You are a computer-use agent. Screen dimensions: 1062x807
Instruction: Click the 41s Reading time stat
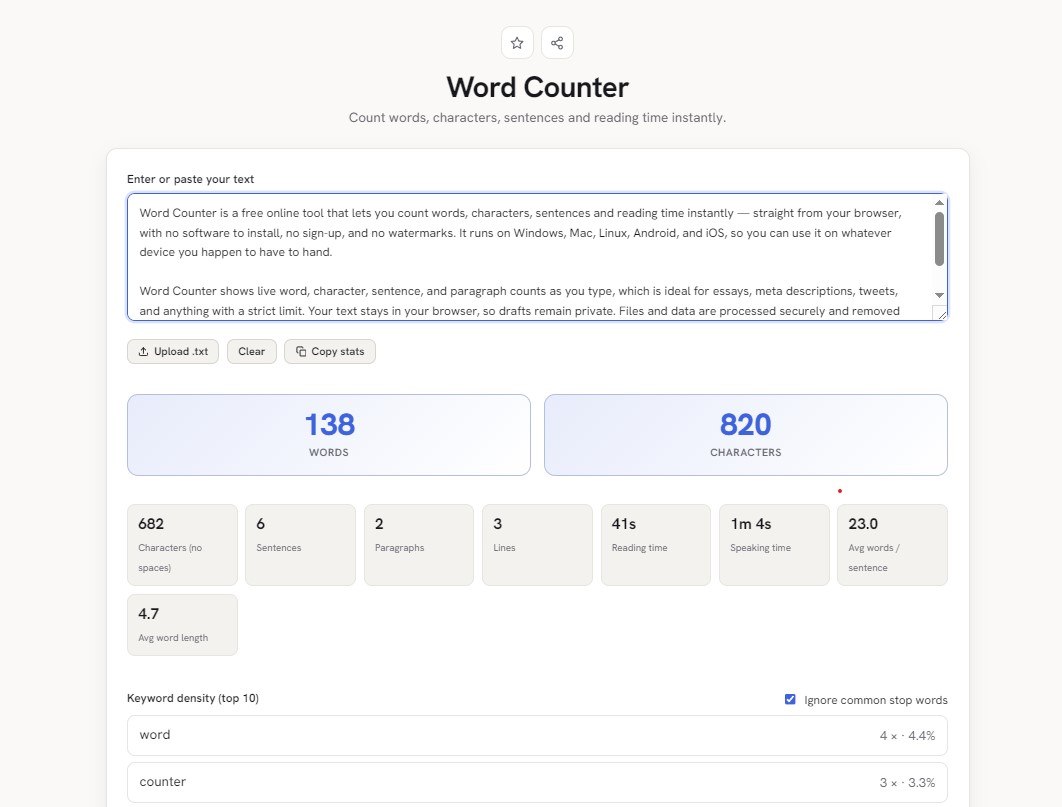point(656,544)
